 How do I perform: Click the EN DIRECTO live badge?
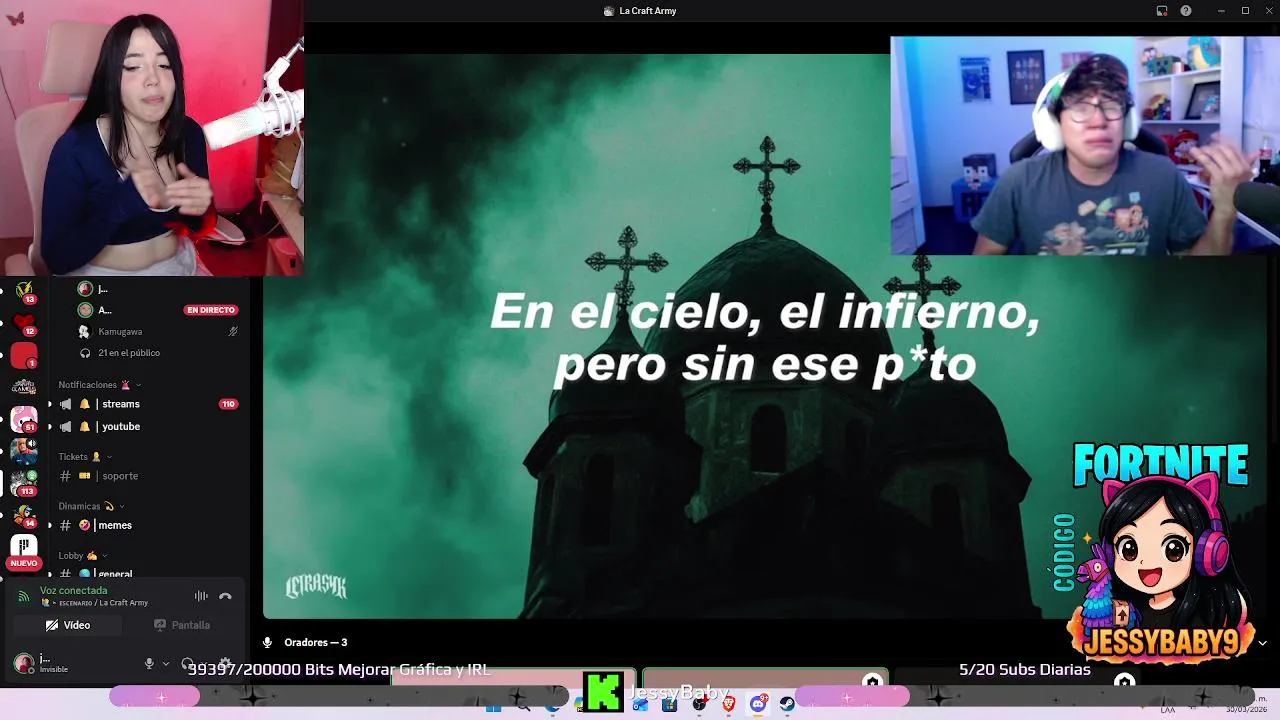210,310
